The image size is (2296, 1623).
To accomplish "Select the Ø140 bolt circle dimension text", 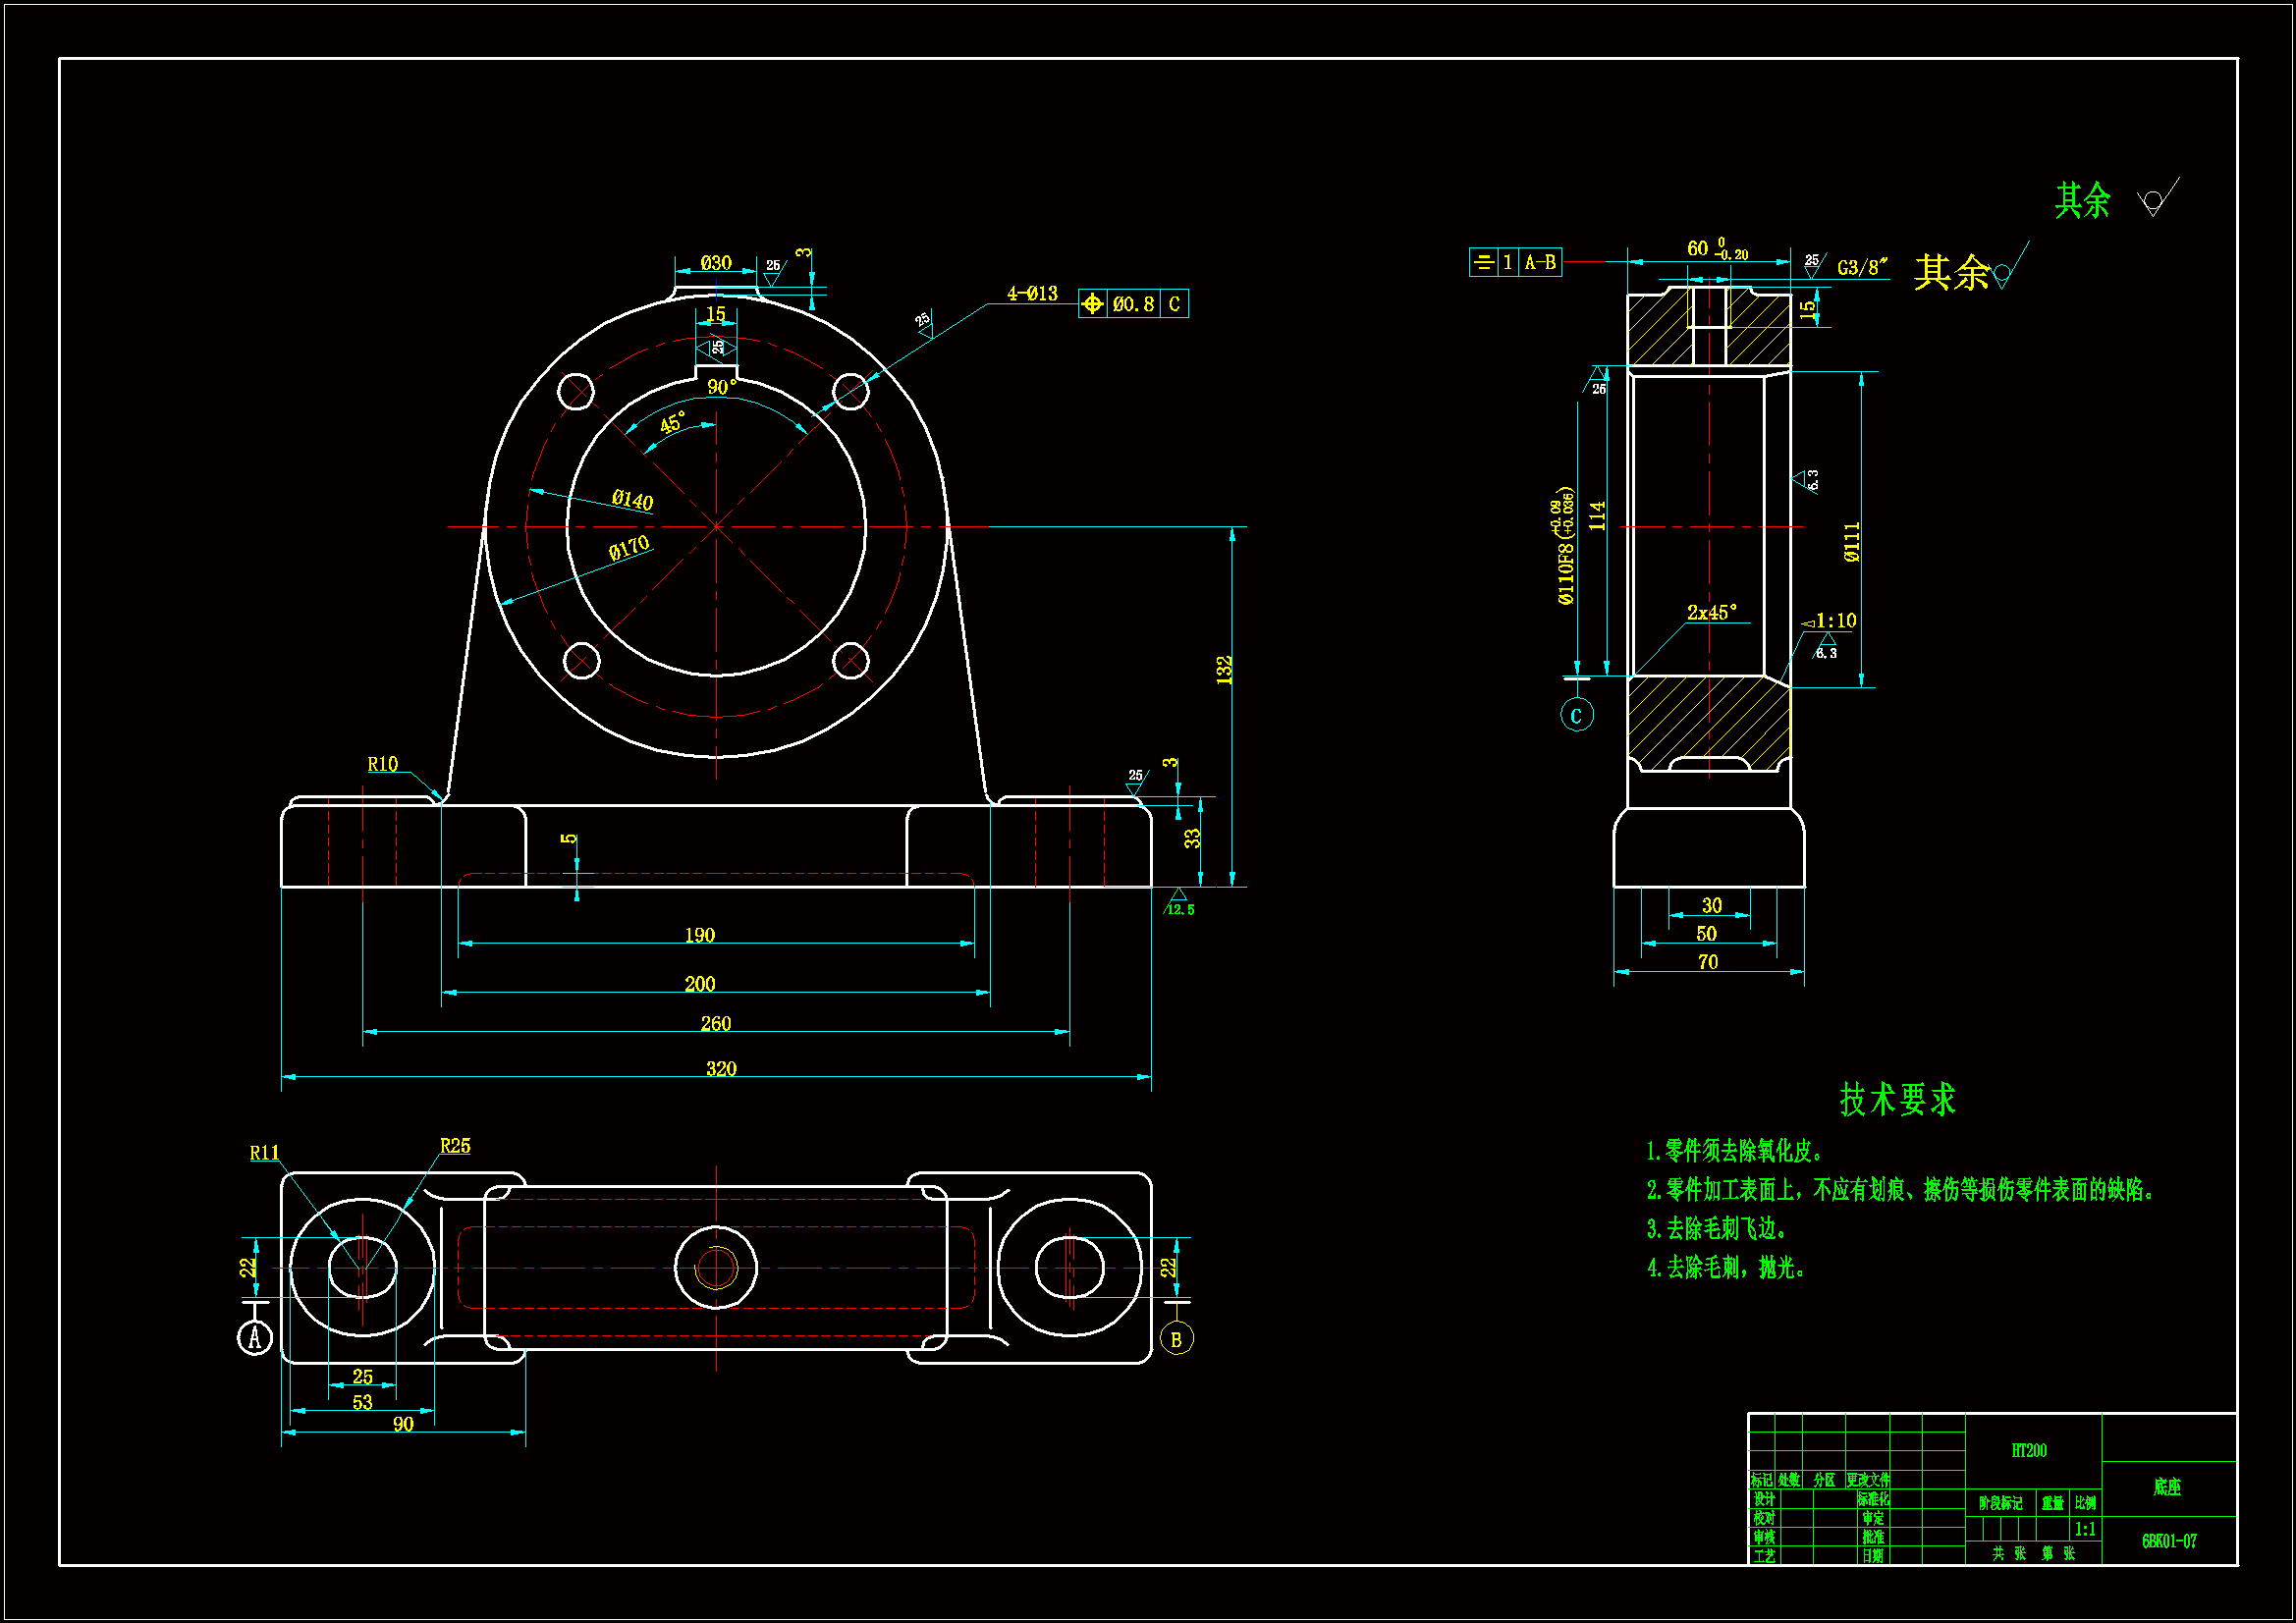I will point(632,499).
